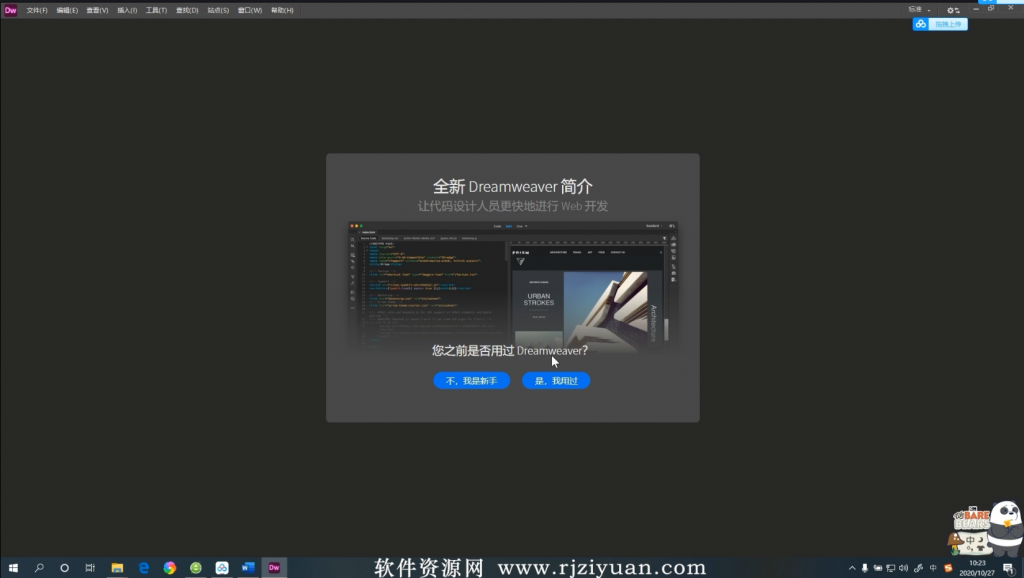Open the 插入(I) menu
Viewport: 1024px width, 578px height.
click(127, 10)
